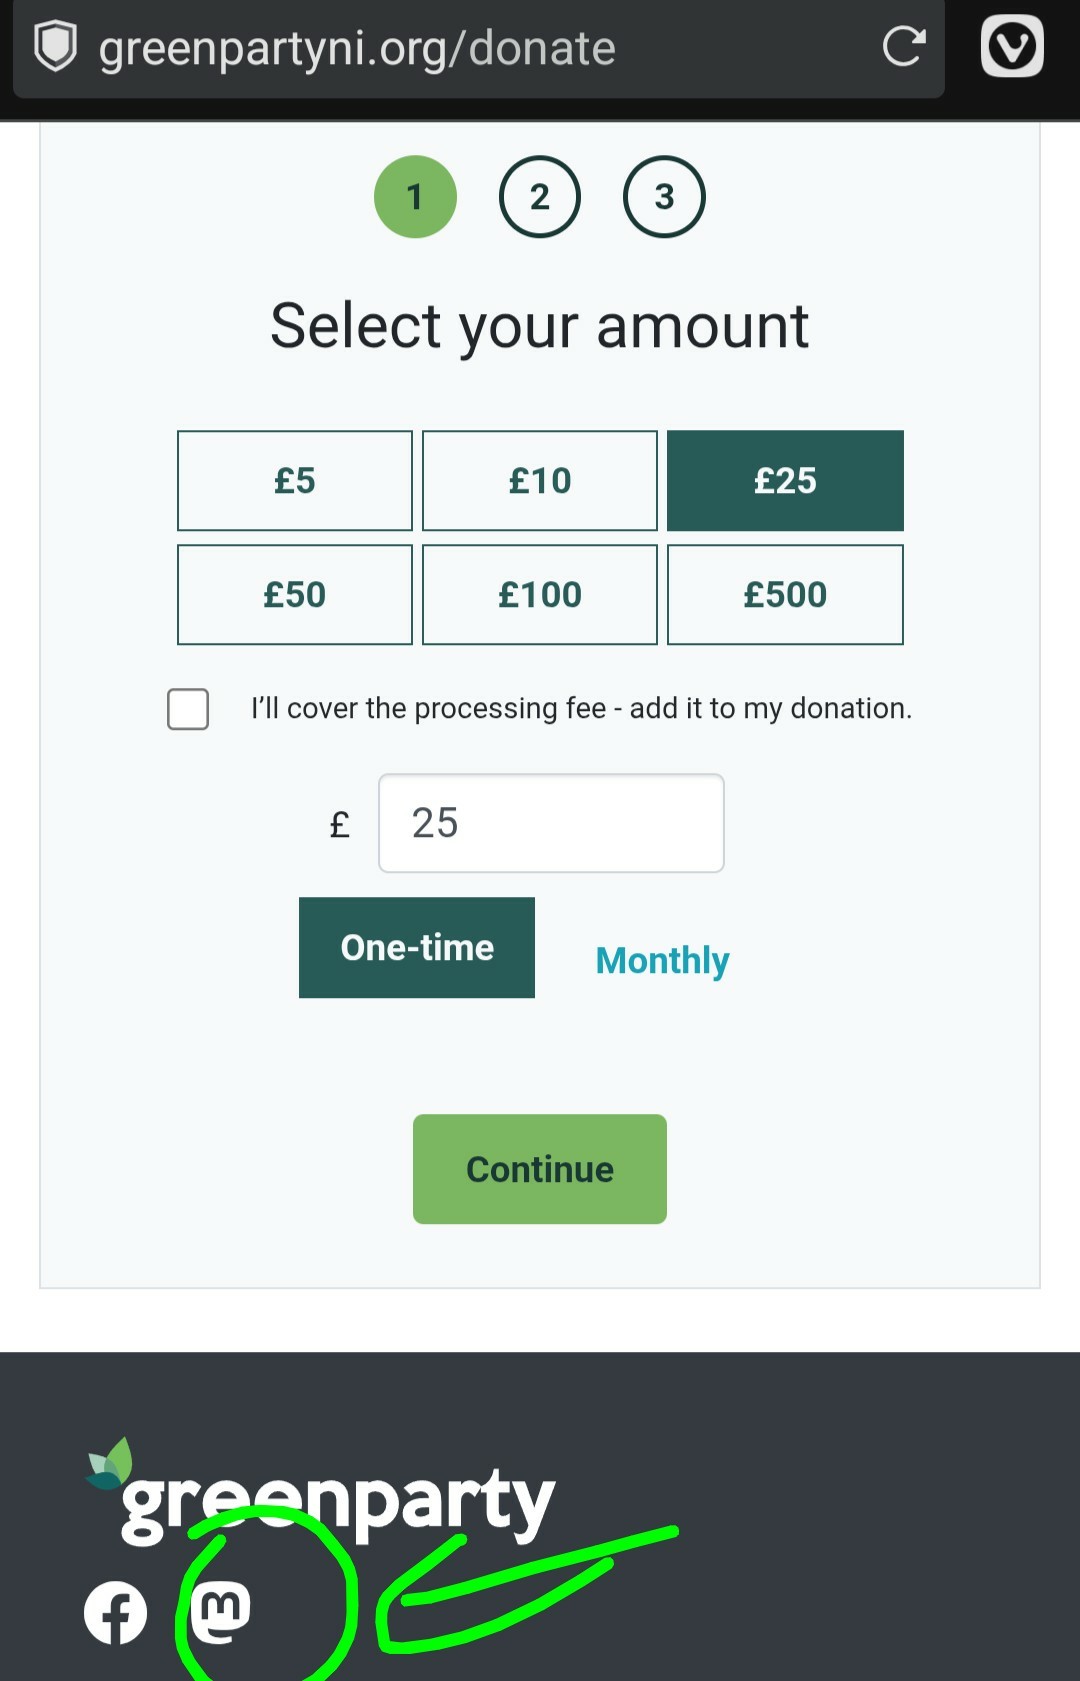Choose One-time donation frequency
This screenshot has width=1080, height=1681.
[417, 947]
